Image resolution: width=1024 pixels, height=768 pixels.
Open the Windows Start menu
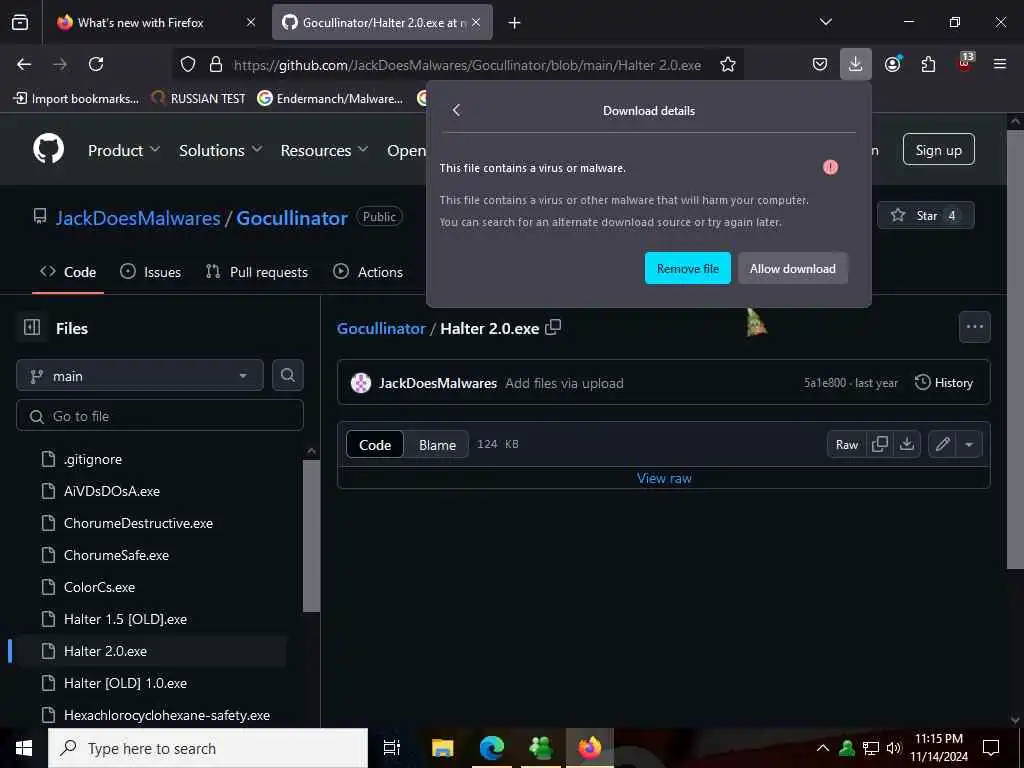tap(24, 748)
